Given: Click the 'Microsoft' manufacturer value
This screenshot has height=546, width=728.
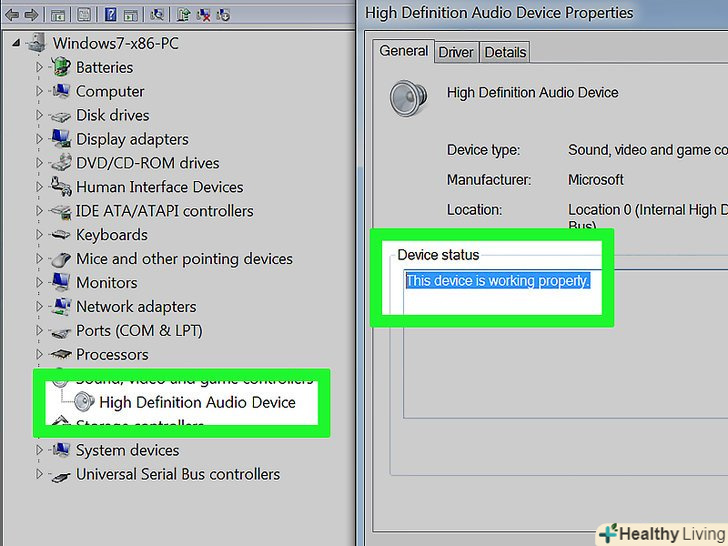Looking at the screenshot, I should point(596,180).
